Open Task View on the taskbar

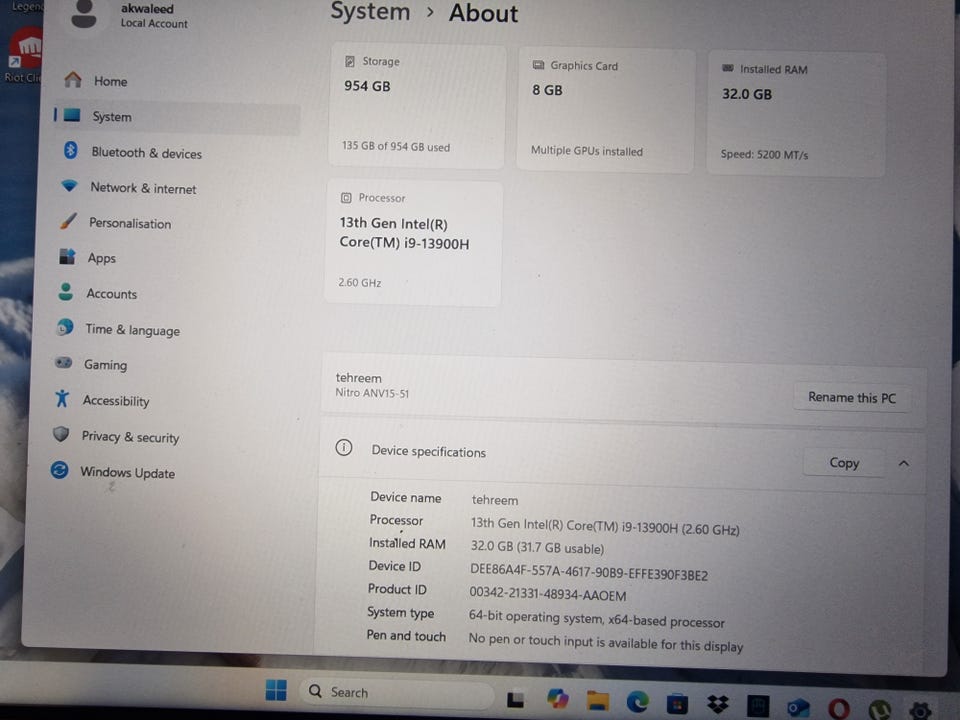516,699
